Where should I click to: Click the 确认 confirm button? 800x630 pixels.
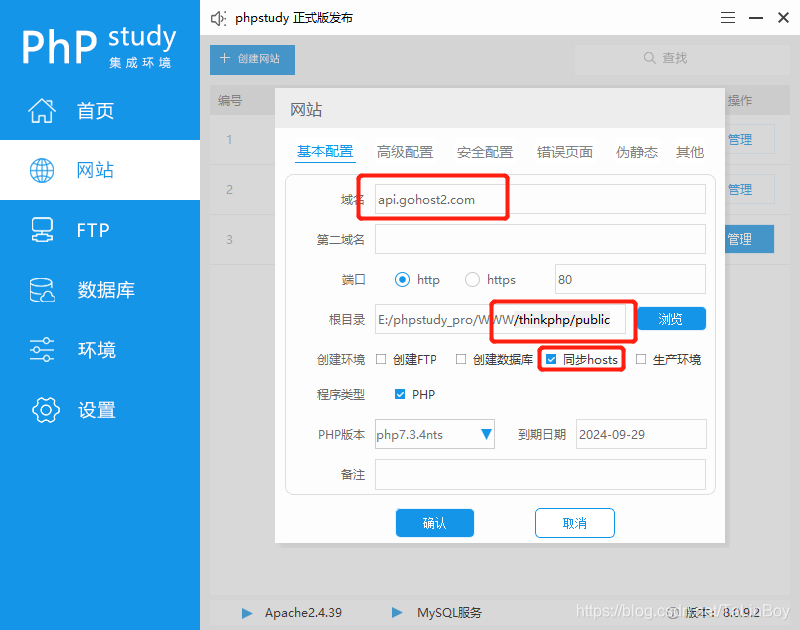[435, 523]
